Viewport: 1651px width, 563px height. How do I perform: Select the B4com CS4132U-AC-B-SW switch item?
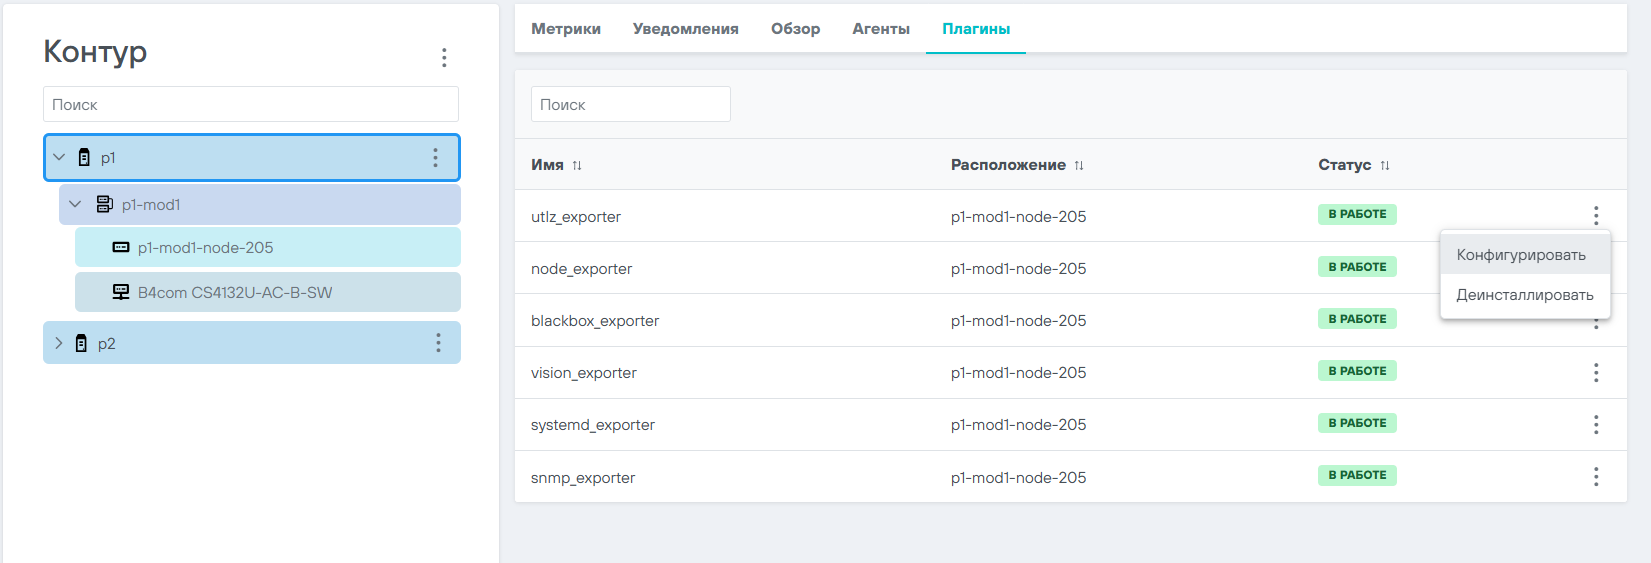point(235,293)
